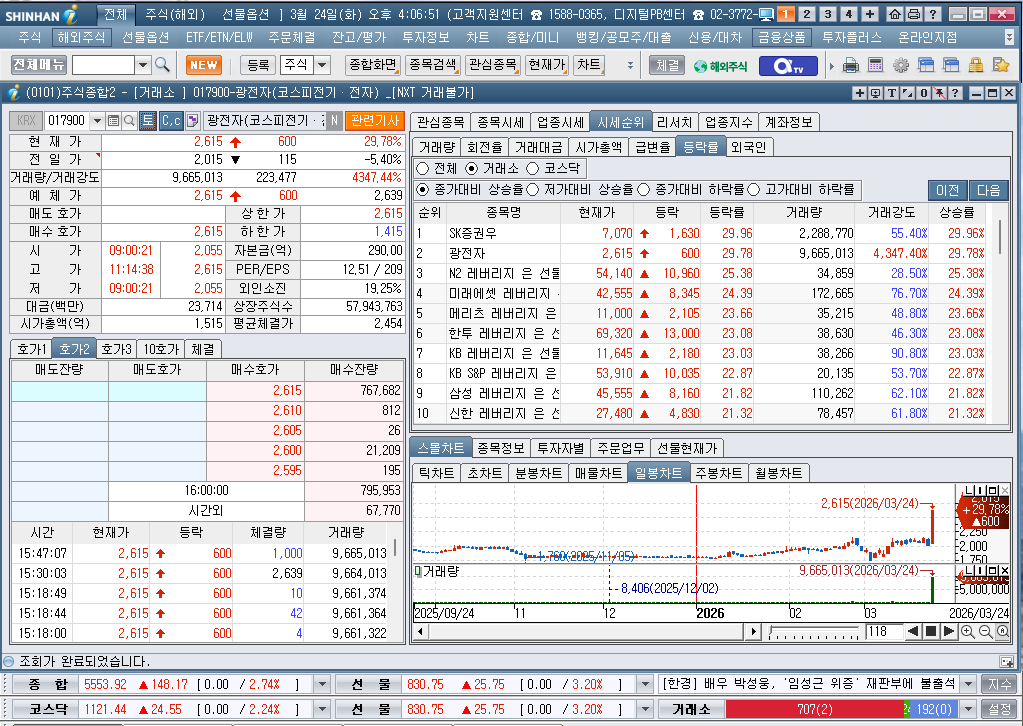Click the chart bar count field 118
The image size is (1023, 726).
pos(883,631)
